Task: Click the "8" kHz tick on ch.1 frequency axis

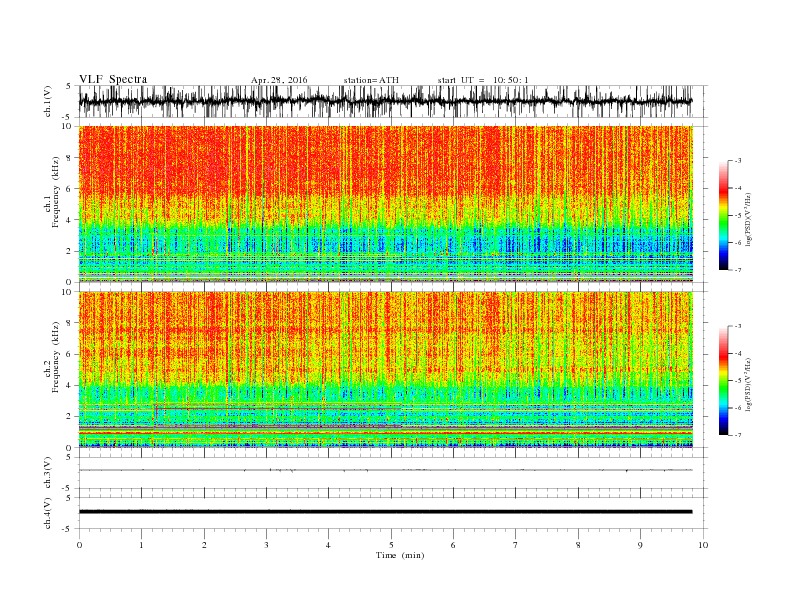Action: coord(69,158)
